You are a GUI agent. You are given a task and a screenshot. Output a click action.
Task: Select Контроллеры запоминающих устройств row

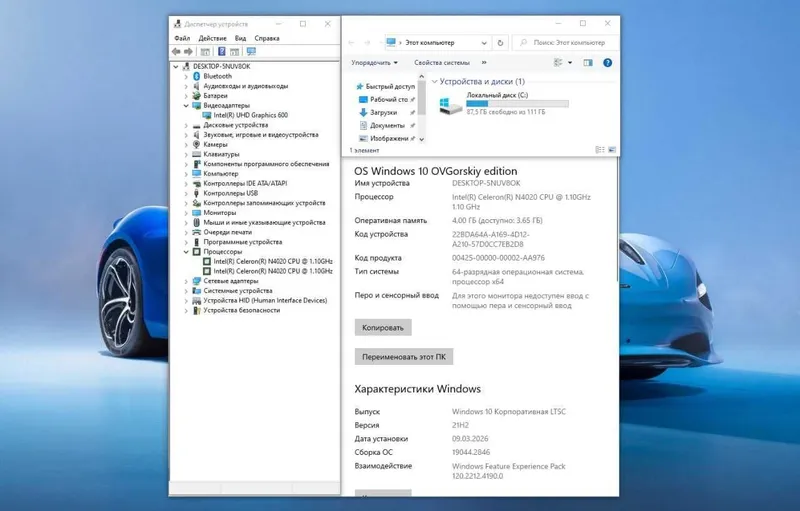point(259,203)
